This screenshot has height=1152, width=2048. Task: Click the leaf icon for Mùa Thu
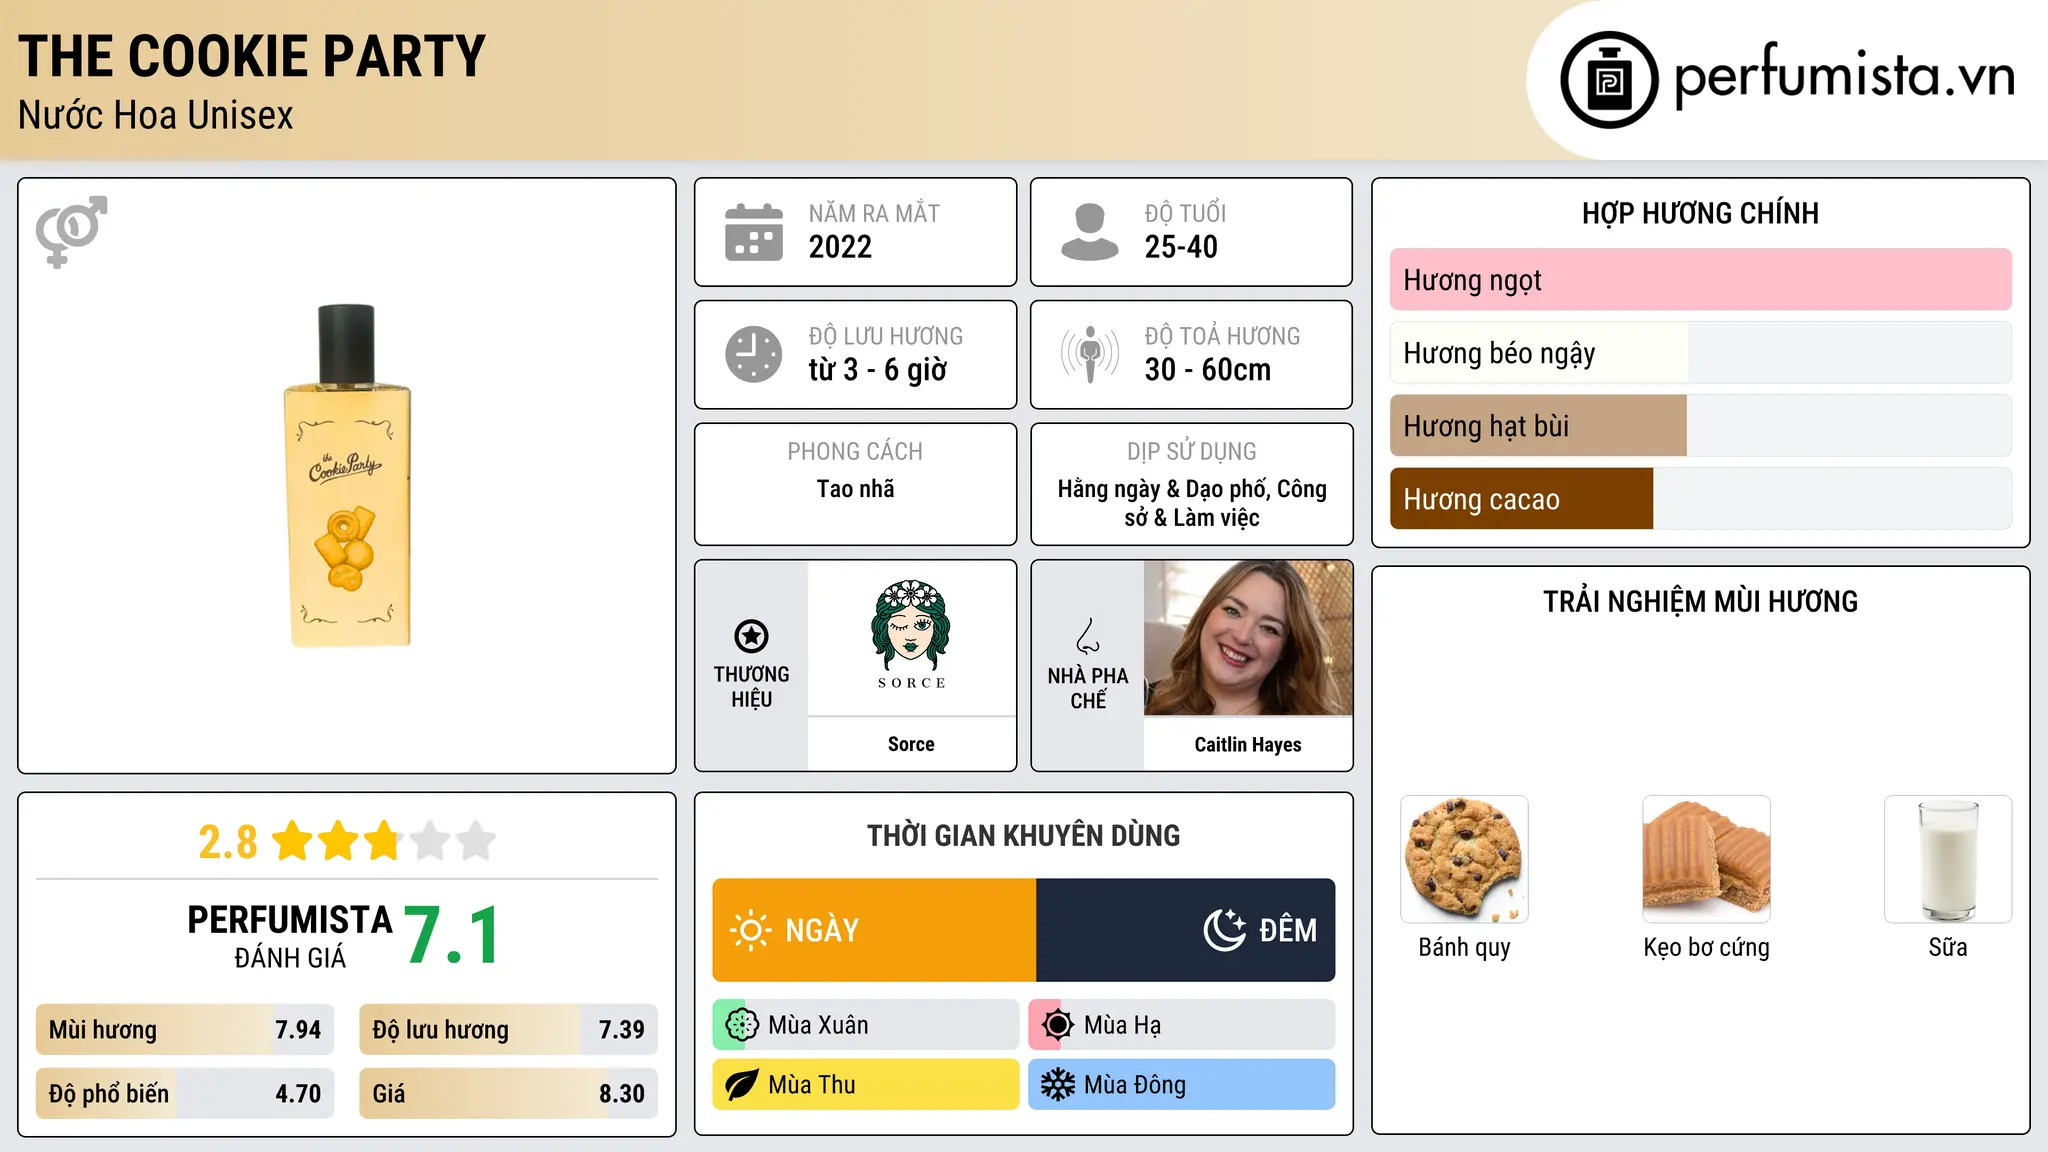pos(742,1085)
